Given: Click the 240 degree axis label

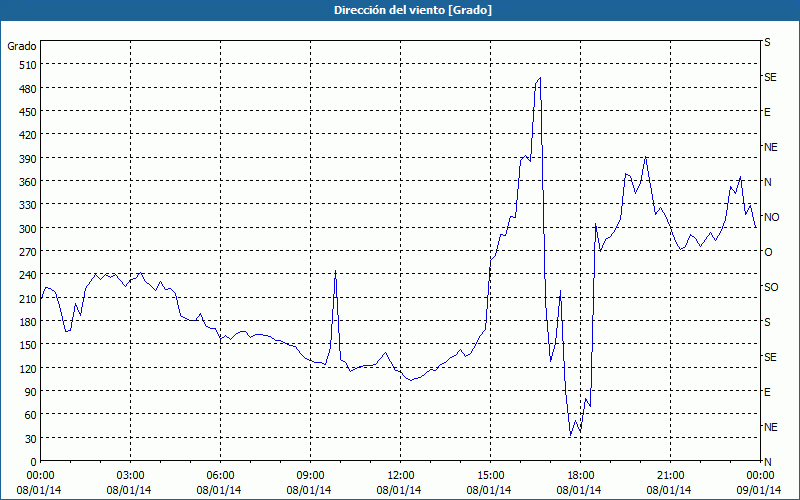Looking at the screenshot, I should (27, 275).
